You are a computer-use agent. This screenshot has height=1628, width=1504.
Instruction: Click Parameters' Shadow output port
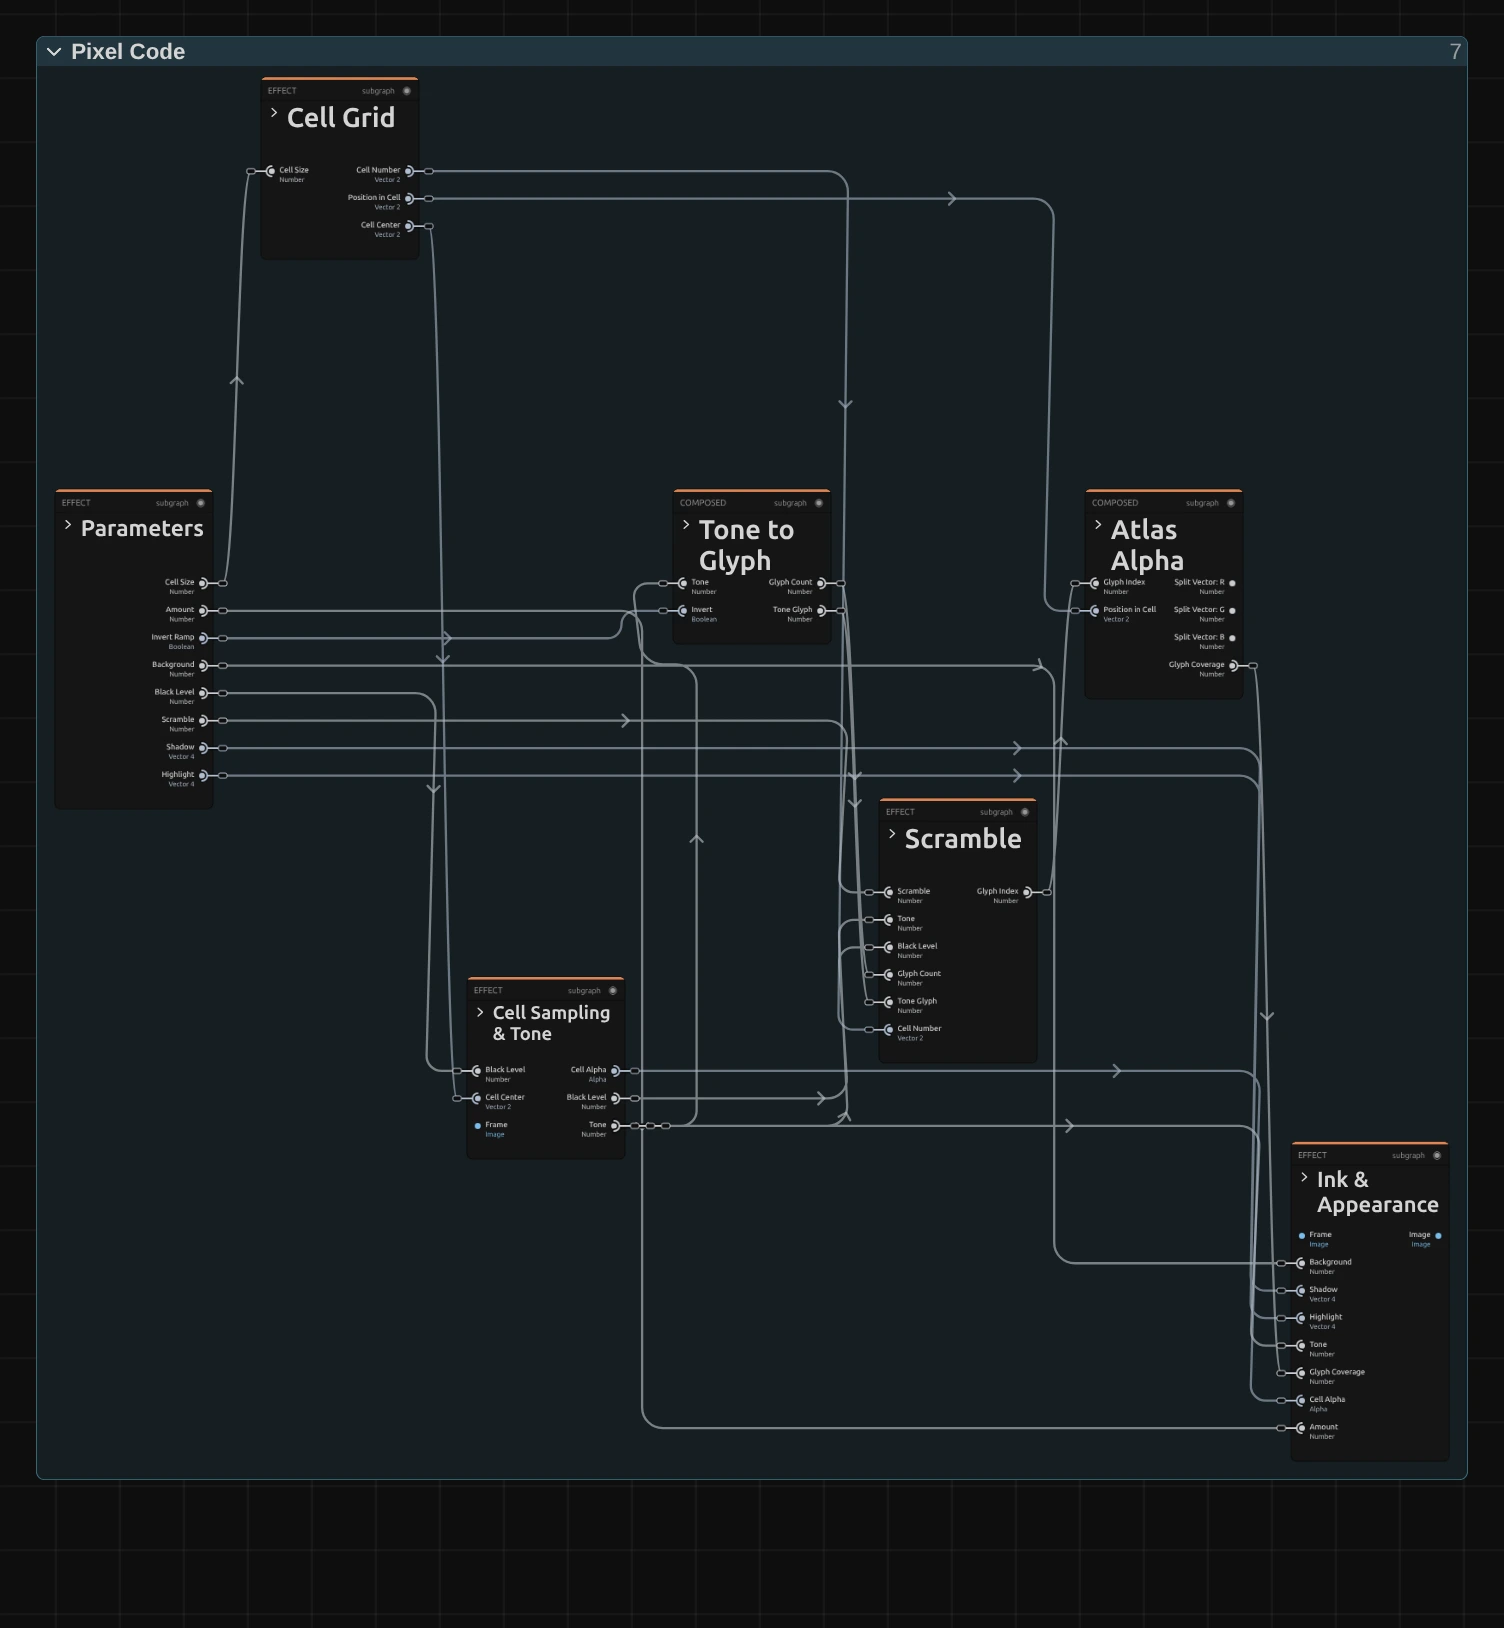203,748
